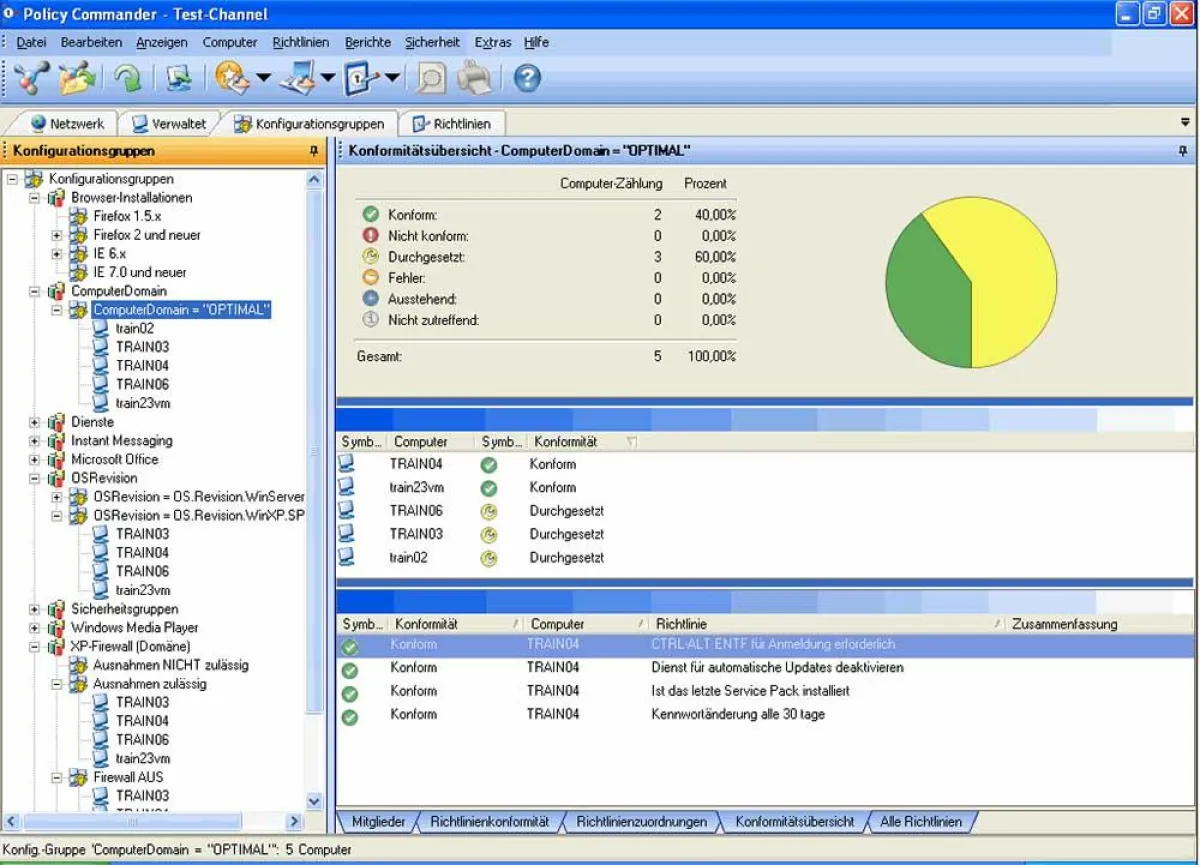Collapse the Browser-Installationen tree node

tap(35, 198)
